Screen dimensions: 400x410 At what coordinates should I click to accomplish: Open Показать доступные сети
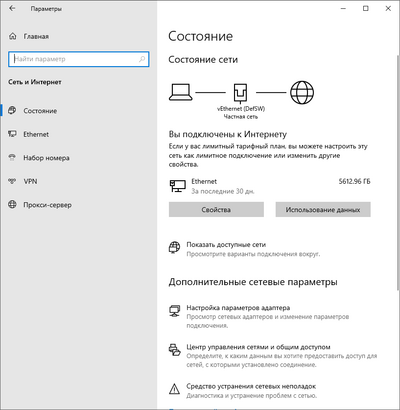(226, 245)
